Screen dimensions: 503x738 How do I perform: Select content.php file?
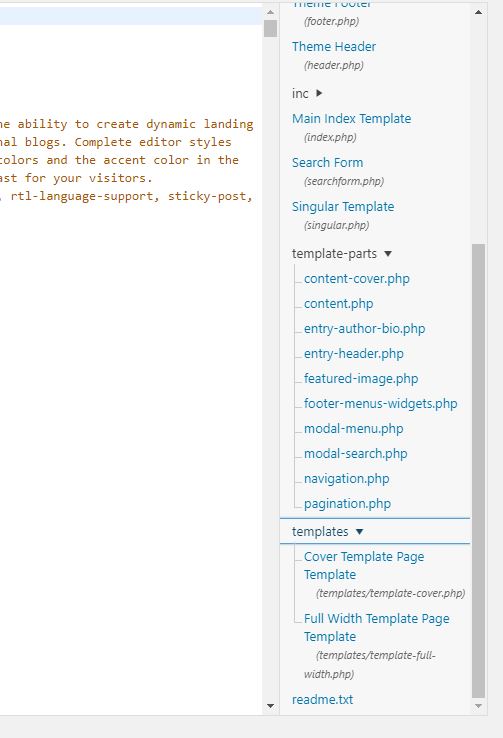pyautogui.click(x=338, y=304)
